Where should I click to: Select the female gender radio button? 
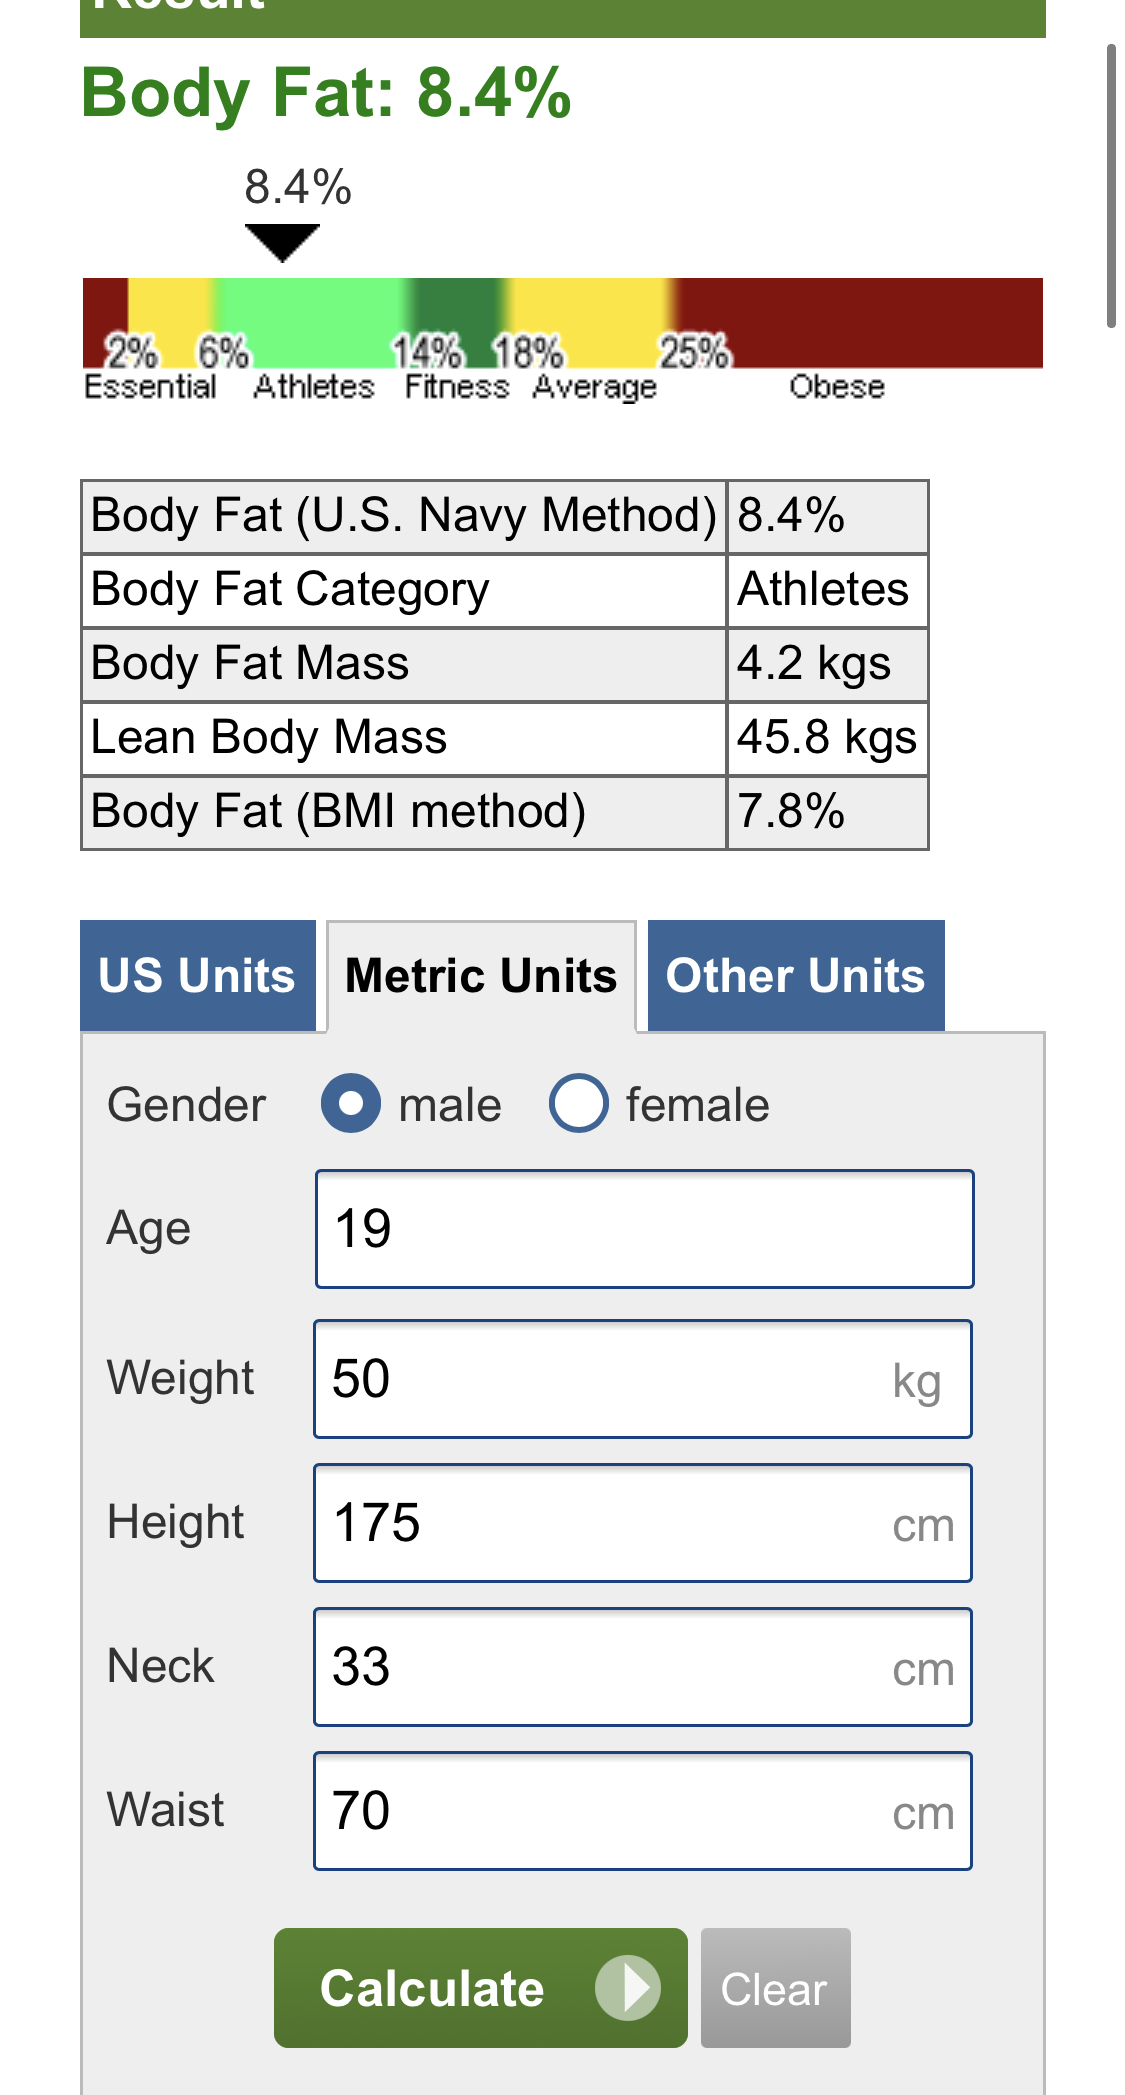(x=578, y=1104)
